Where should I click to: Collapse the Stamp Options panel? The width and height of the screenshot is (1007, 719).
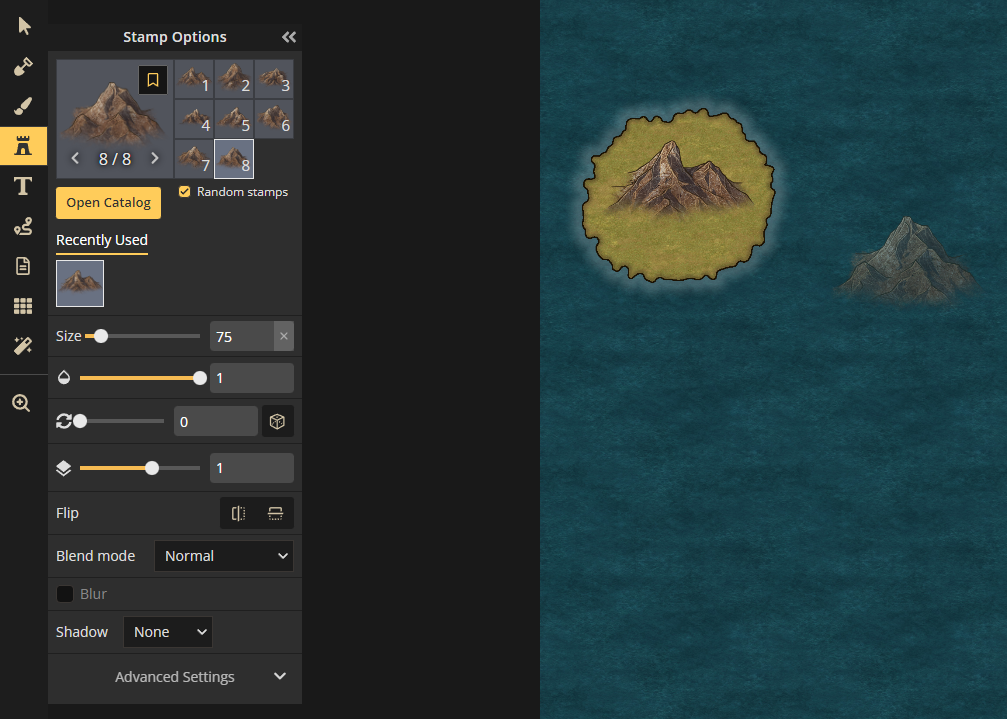(289, 37)
